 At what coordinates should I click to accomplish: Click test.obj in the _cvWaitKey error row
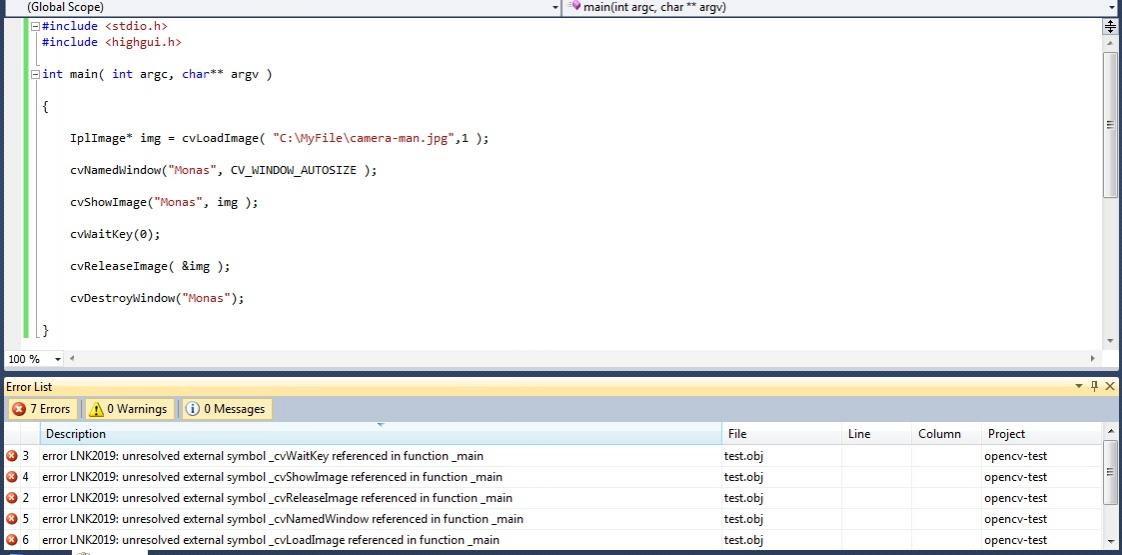pyautogui.click(x=743, y=456)
